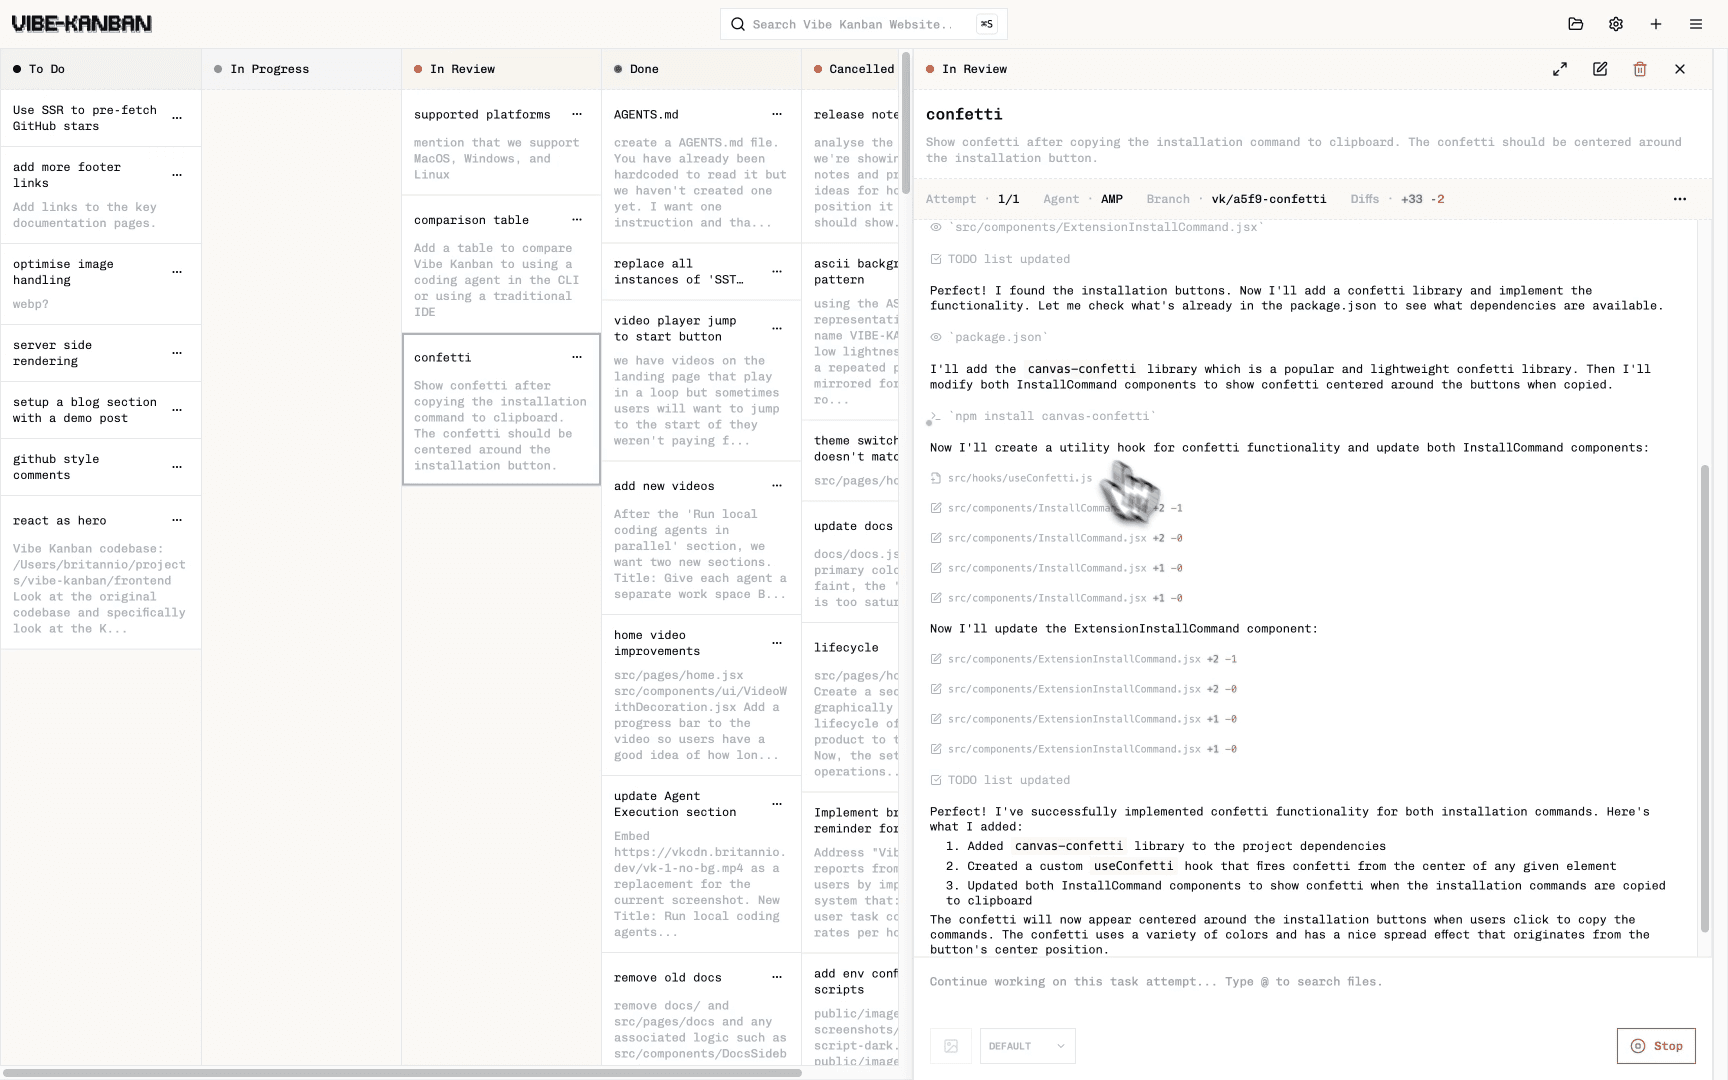Open the overflow menu near Diffs stats
The width and height of the screenshot is (1728, 1080).
coord(1681,199)
